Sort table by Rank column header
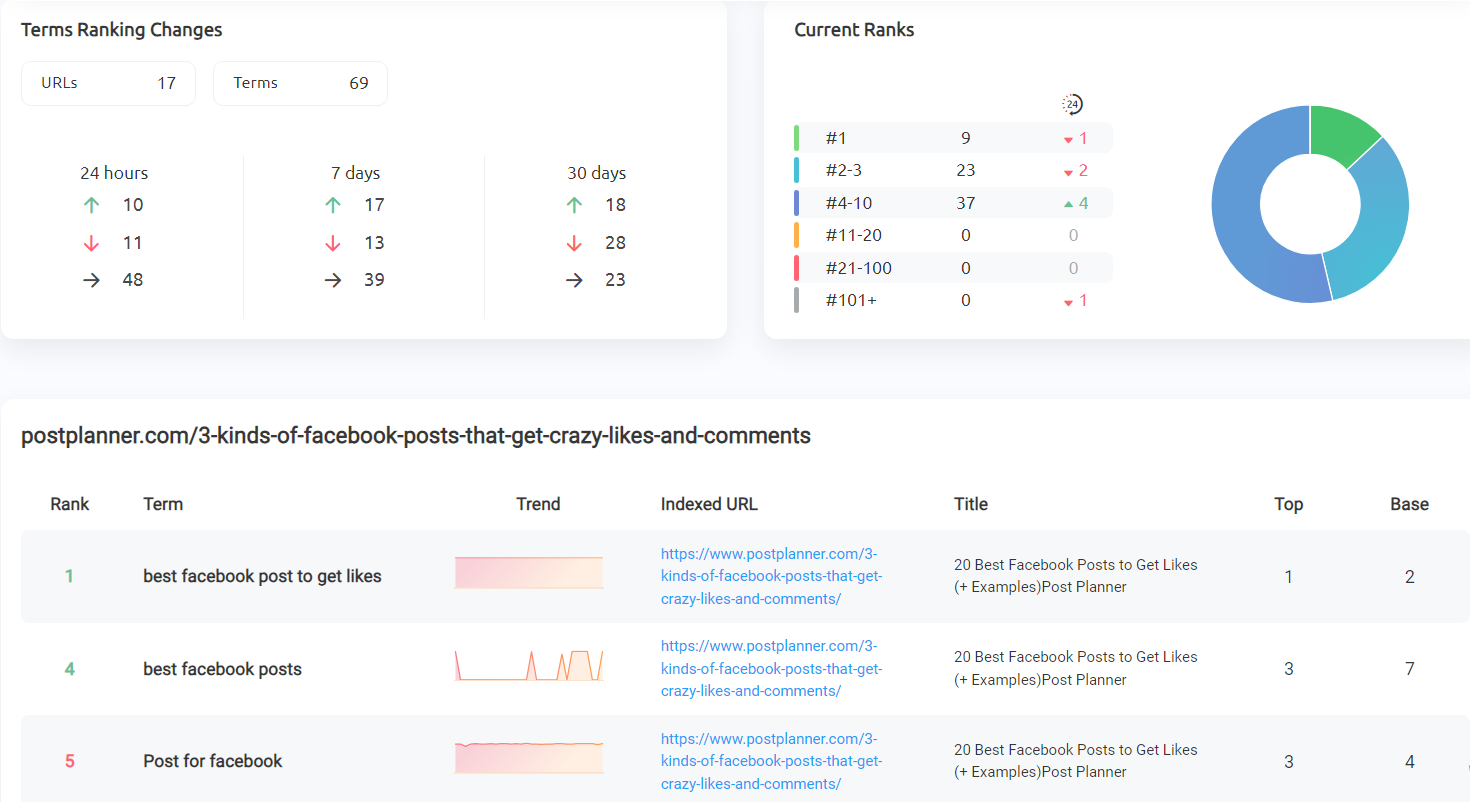 coord(70,504)
